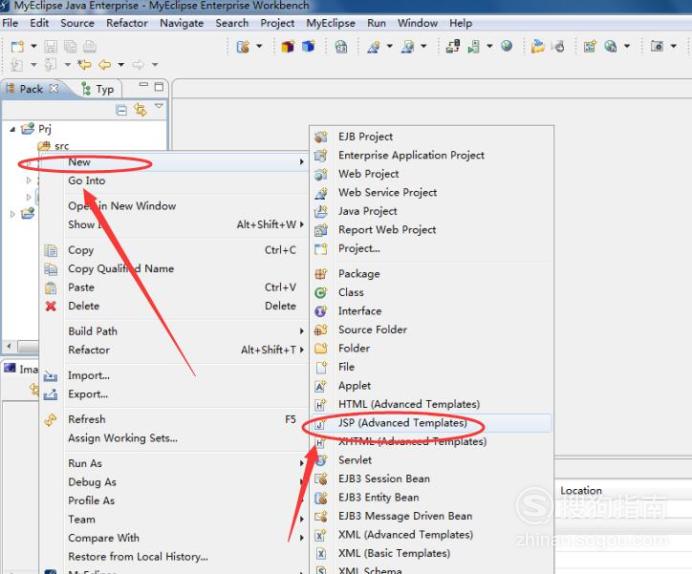Open the Project menu
The image size is (692, 574).
[277, 23]
